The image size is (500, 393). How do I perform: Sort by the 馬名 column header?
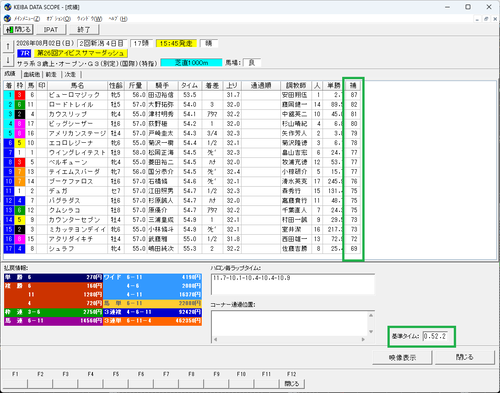coord(77,86)
